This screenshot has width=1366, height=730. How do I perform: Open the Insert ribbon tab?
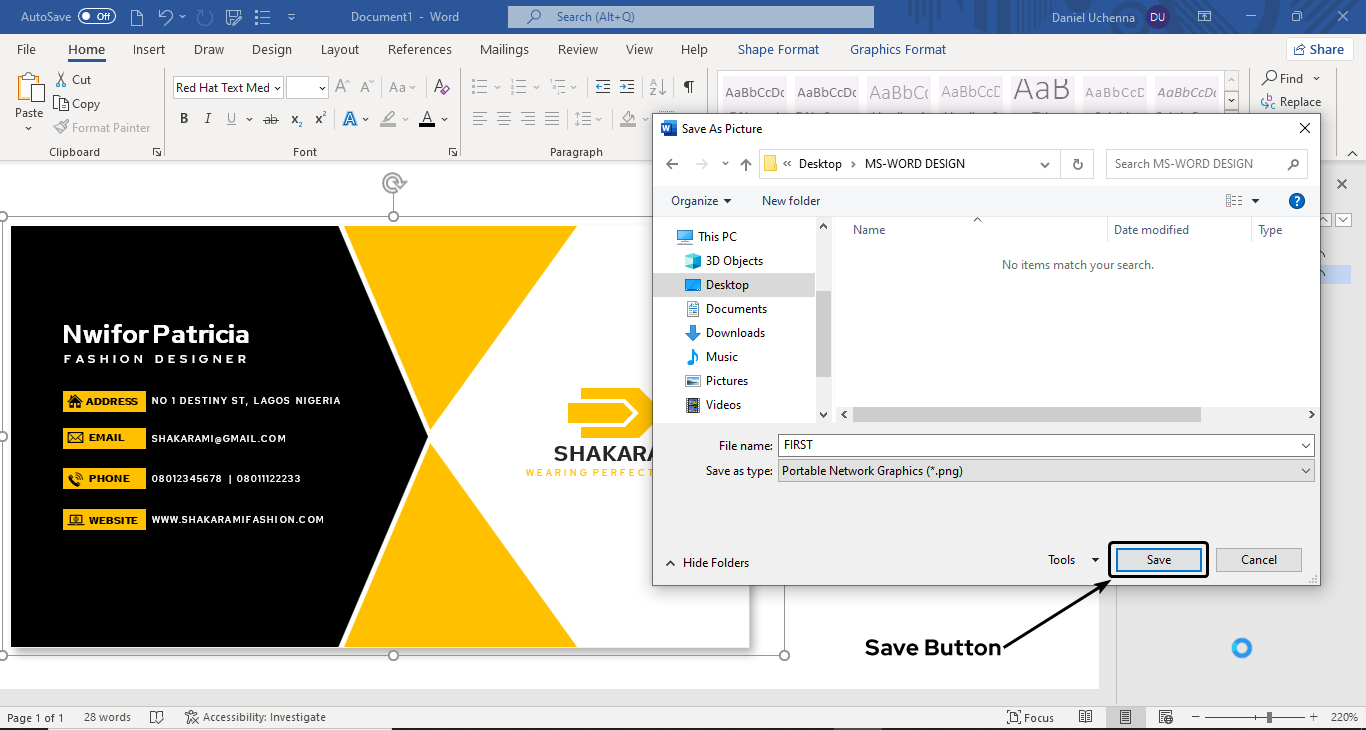coord(149,50)
